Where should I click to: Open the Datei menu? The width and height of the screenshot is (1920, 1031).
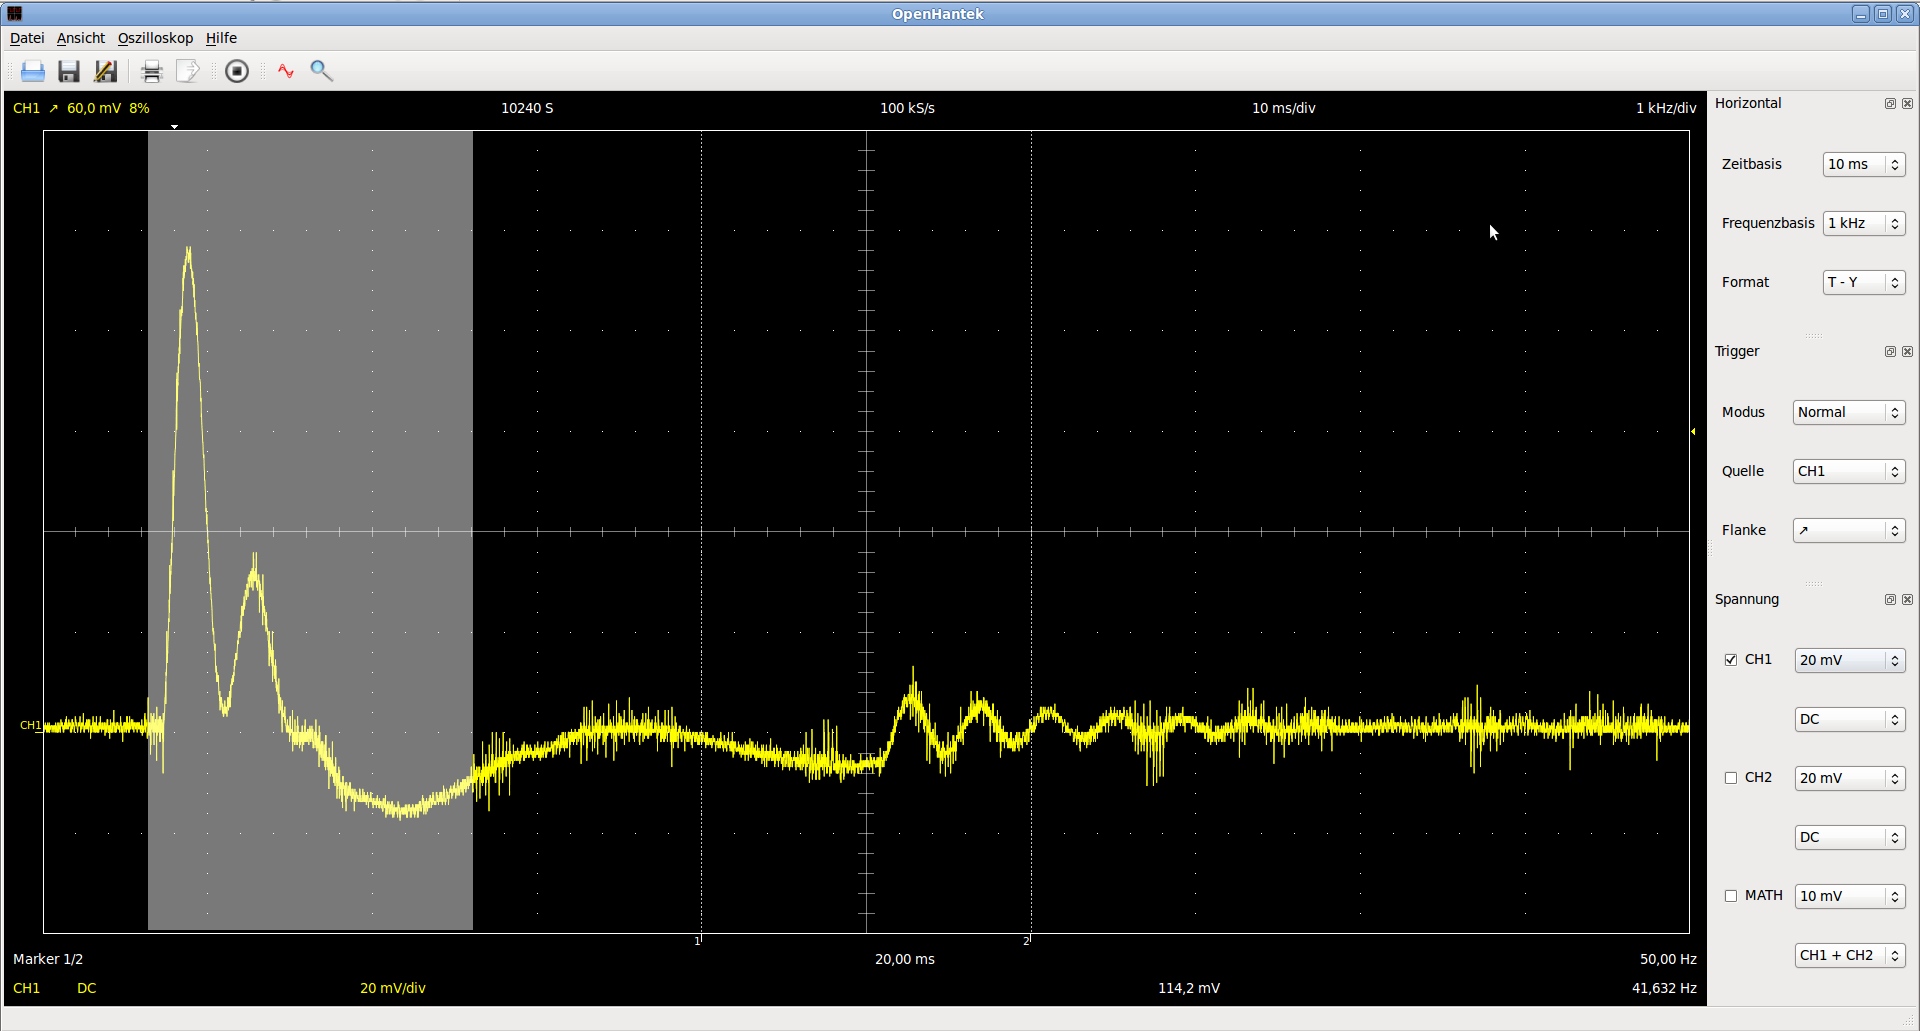click(27, 38)
